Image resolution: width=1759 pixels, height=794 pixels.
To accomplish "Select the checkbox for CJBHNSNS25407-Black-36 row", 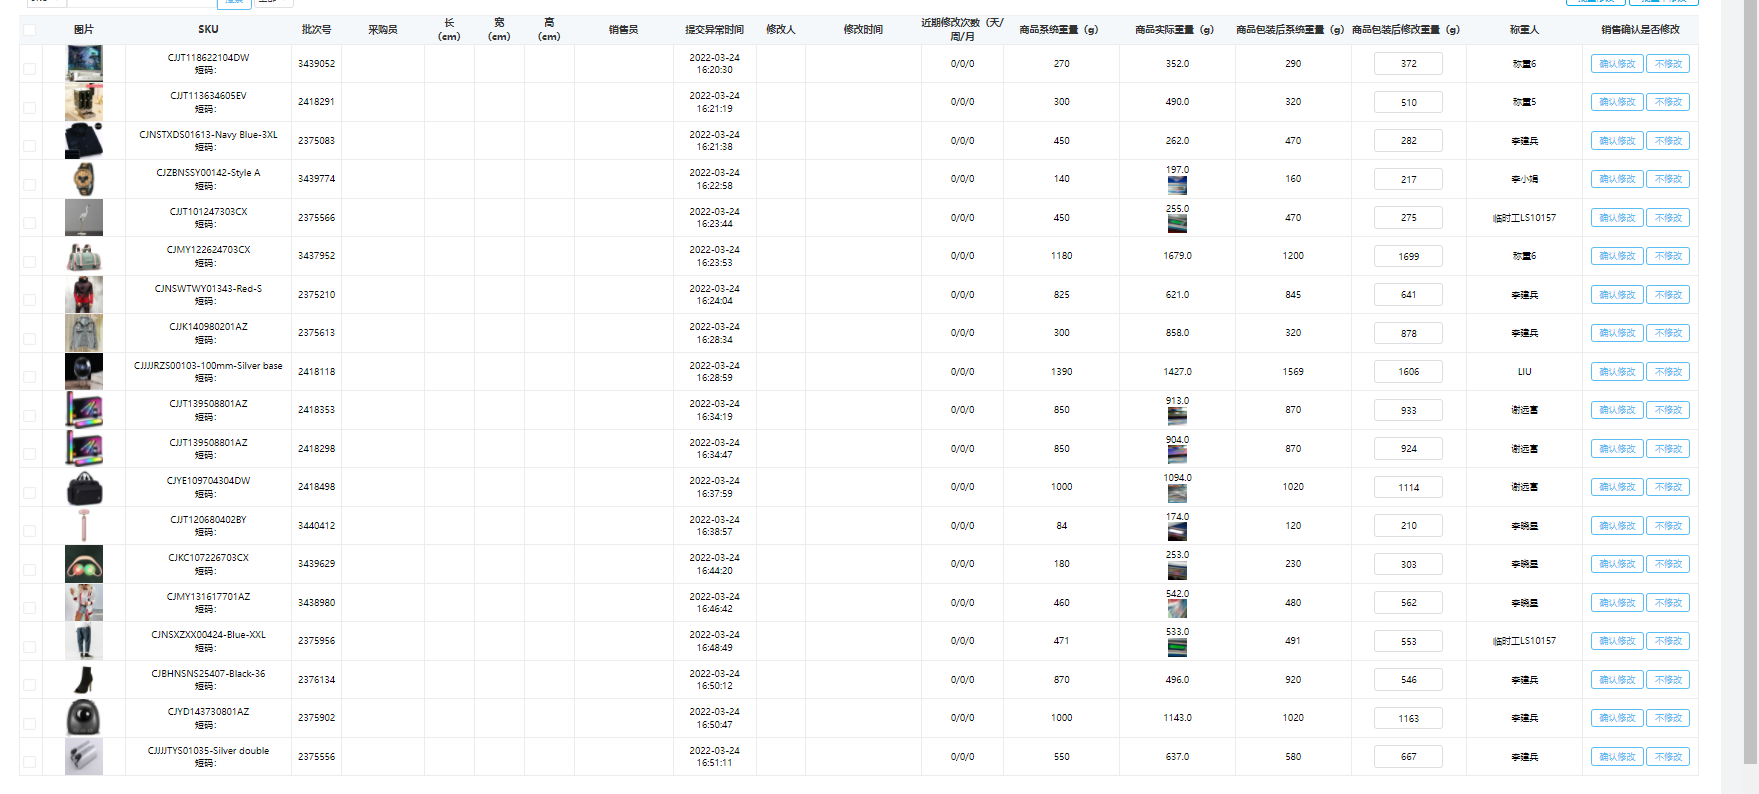I will 30,685.
